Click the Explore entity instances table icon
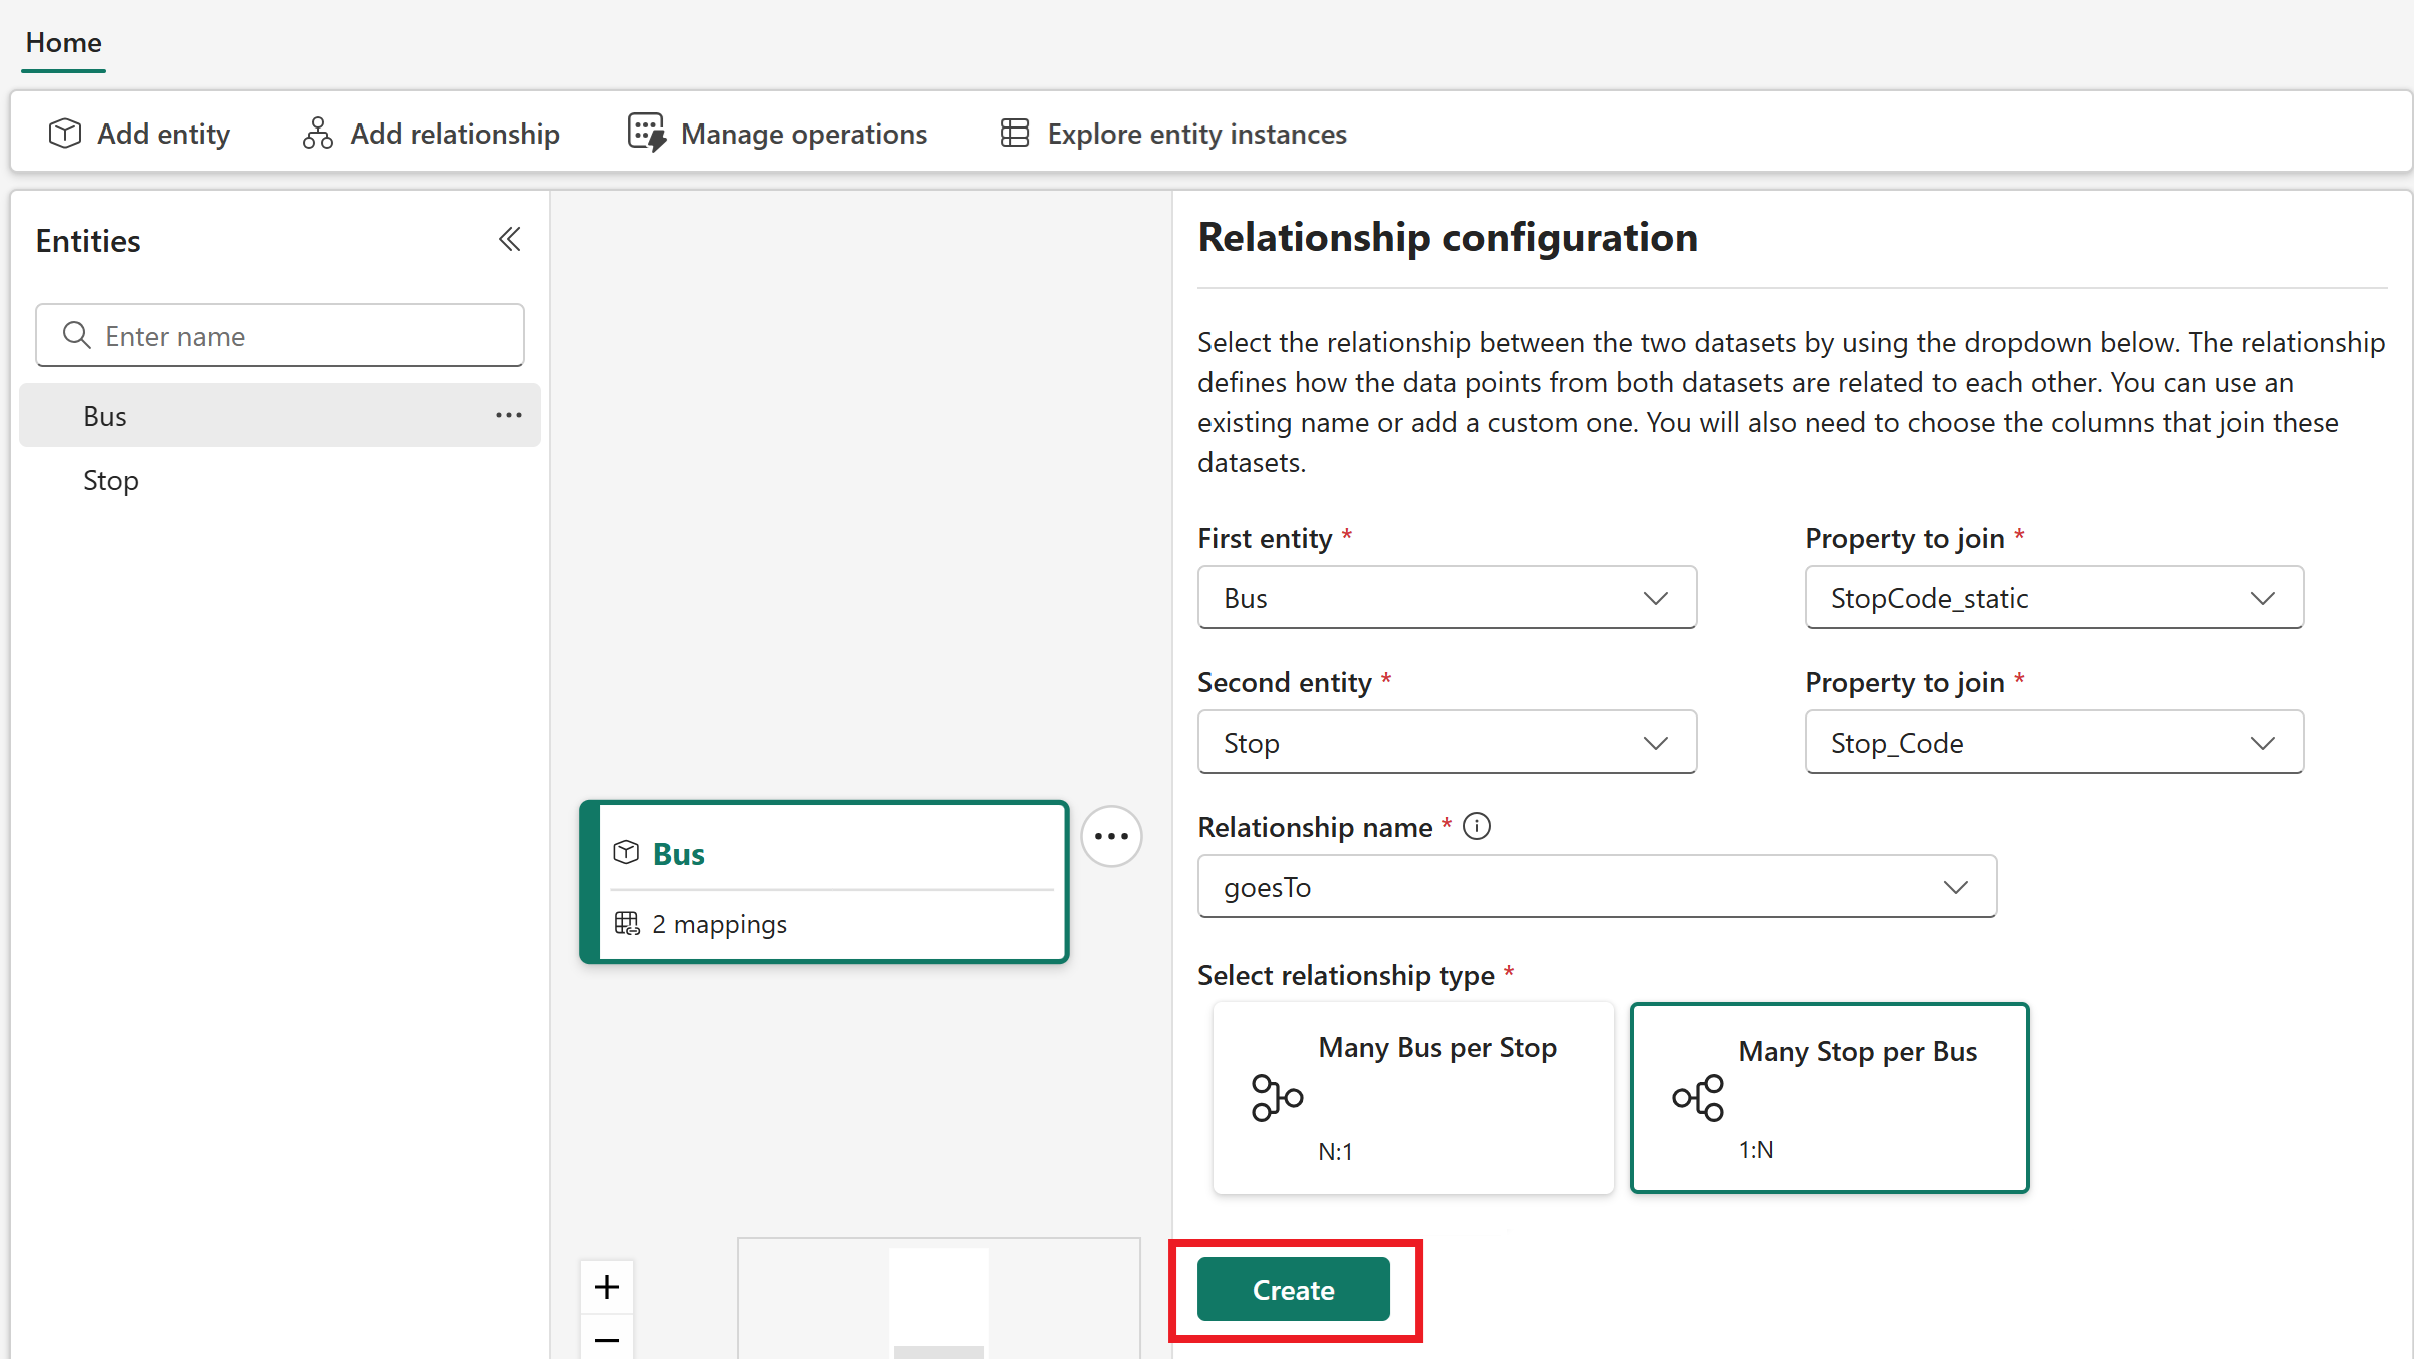This screenshot has width=2414, height=1359. click(x=1015, y=133)
